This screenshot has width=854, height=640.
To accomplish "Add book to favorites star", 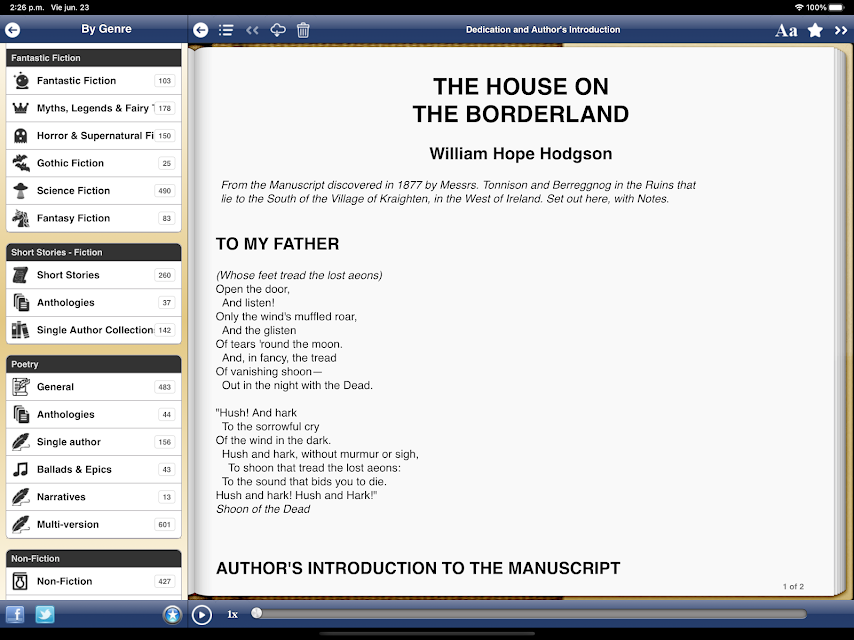I will [x=815, y=30].
